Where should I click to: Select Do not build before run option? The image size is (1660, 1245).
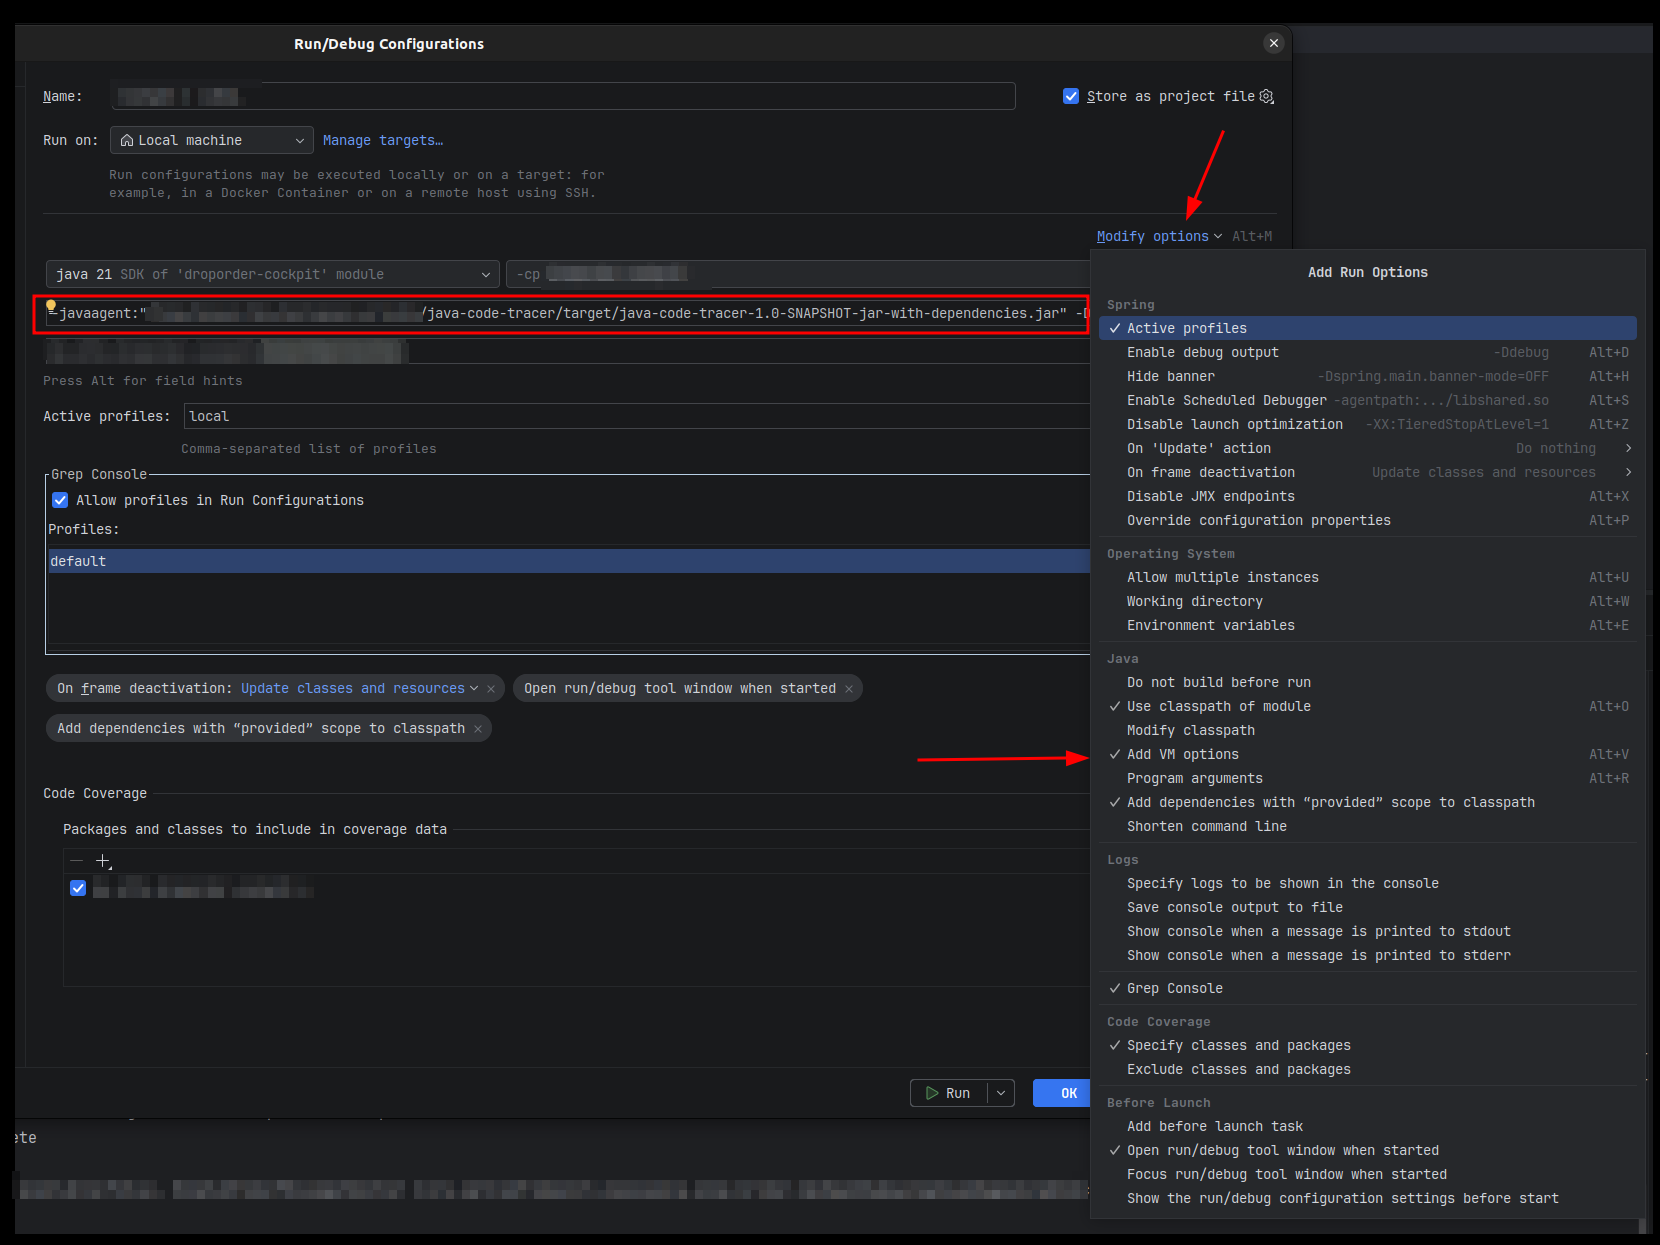[x=1367, y=682]
